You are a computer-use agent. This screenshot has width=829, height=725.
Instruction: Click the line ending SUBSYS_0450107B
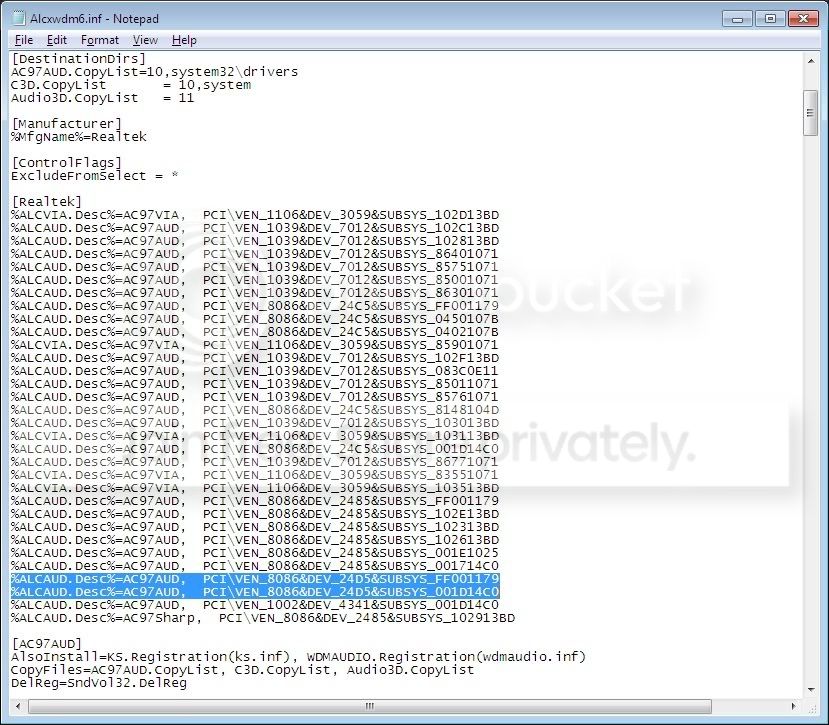pos(255,319)
